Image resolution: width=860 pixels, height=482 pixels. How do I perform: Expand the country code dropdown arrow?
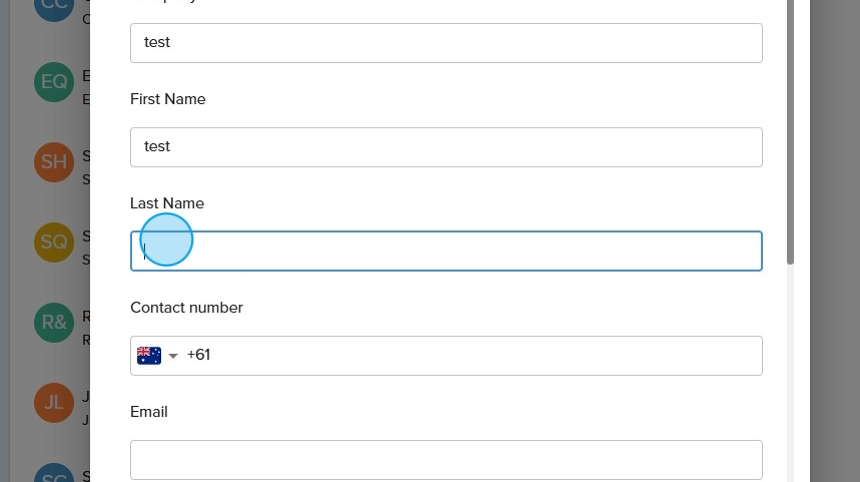click(173, 356)
